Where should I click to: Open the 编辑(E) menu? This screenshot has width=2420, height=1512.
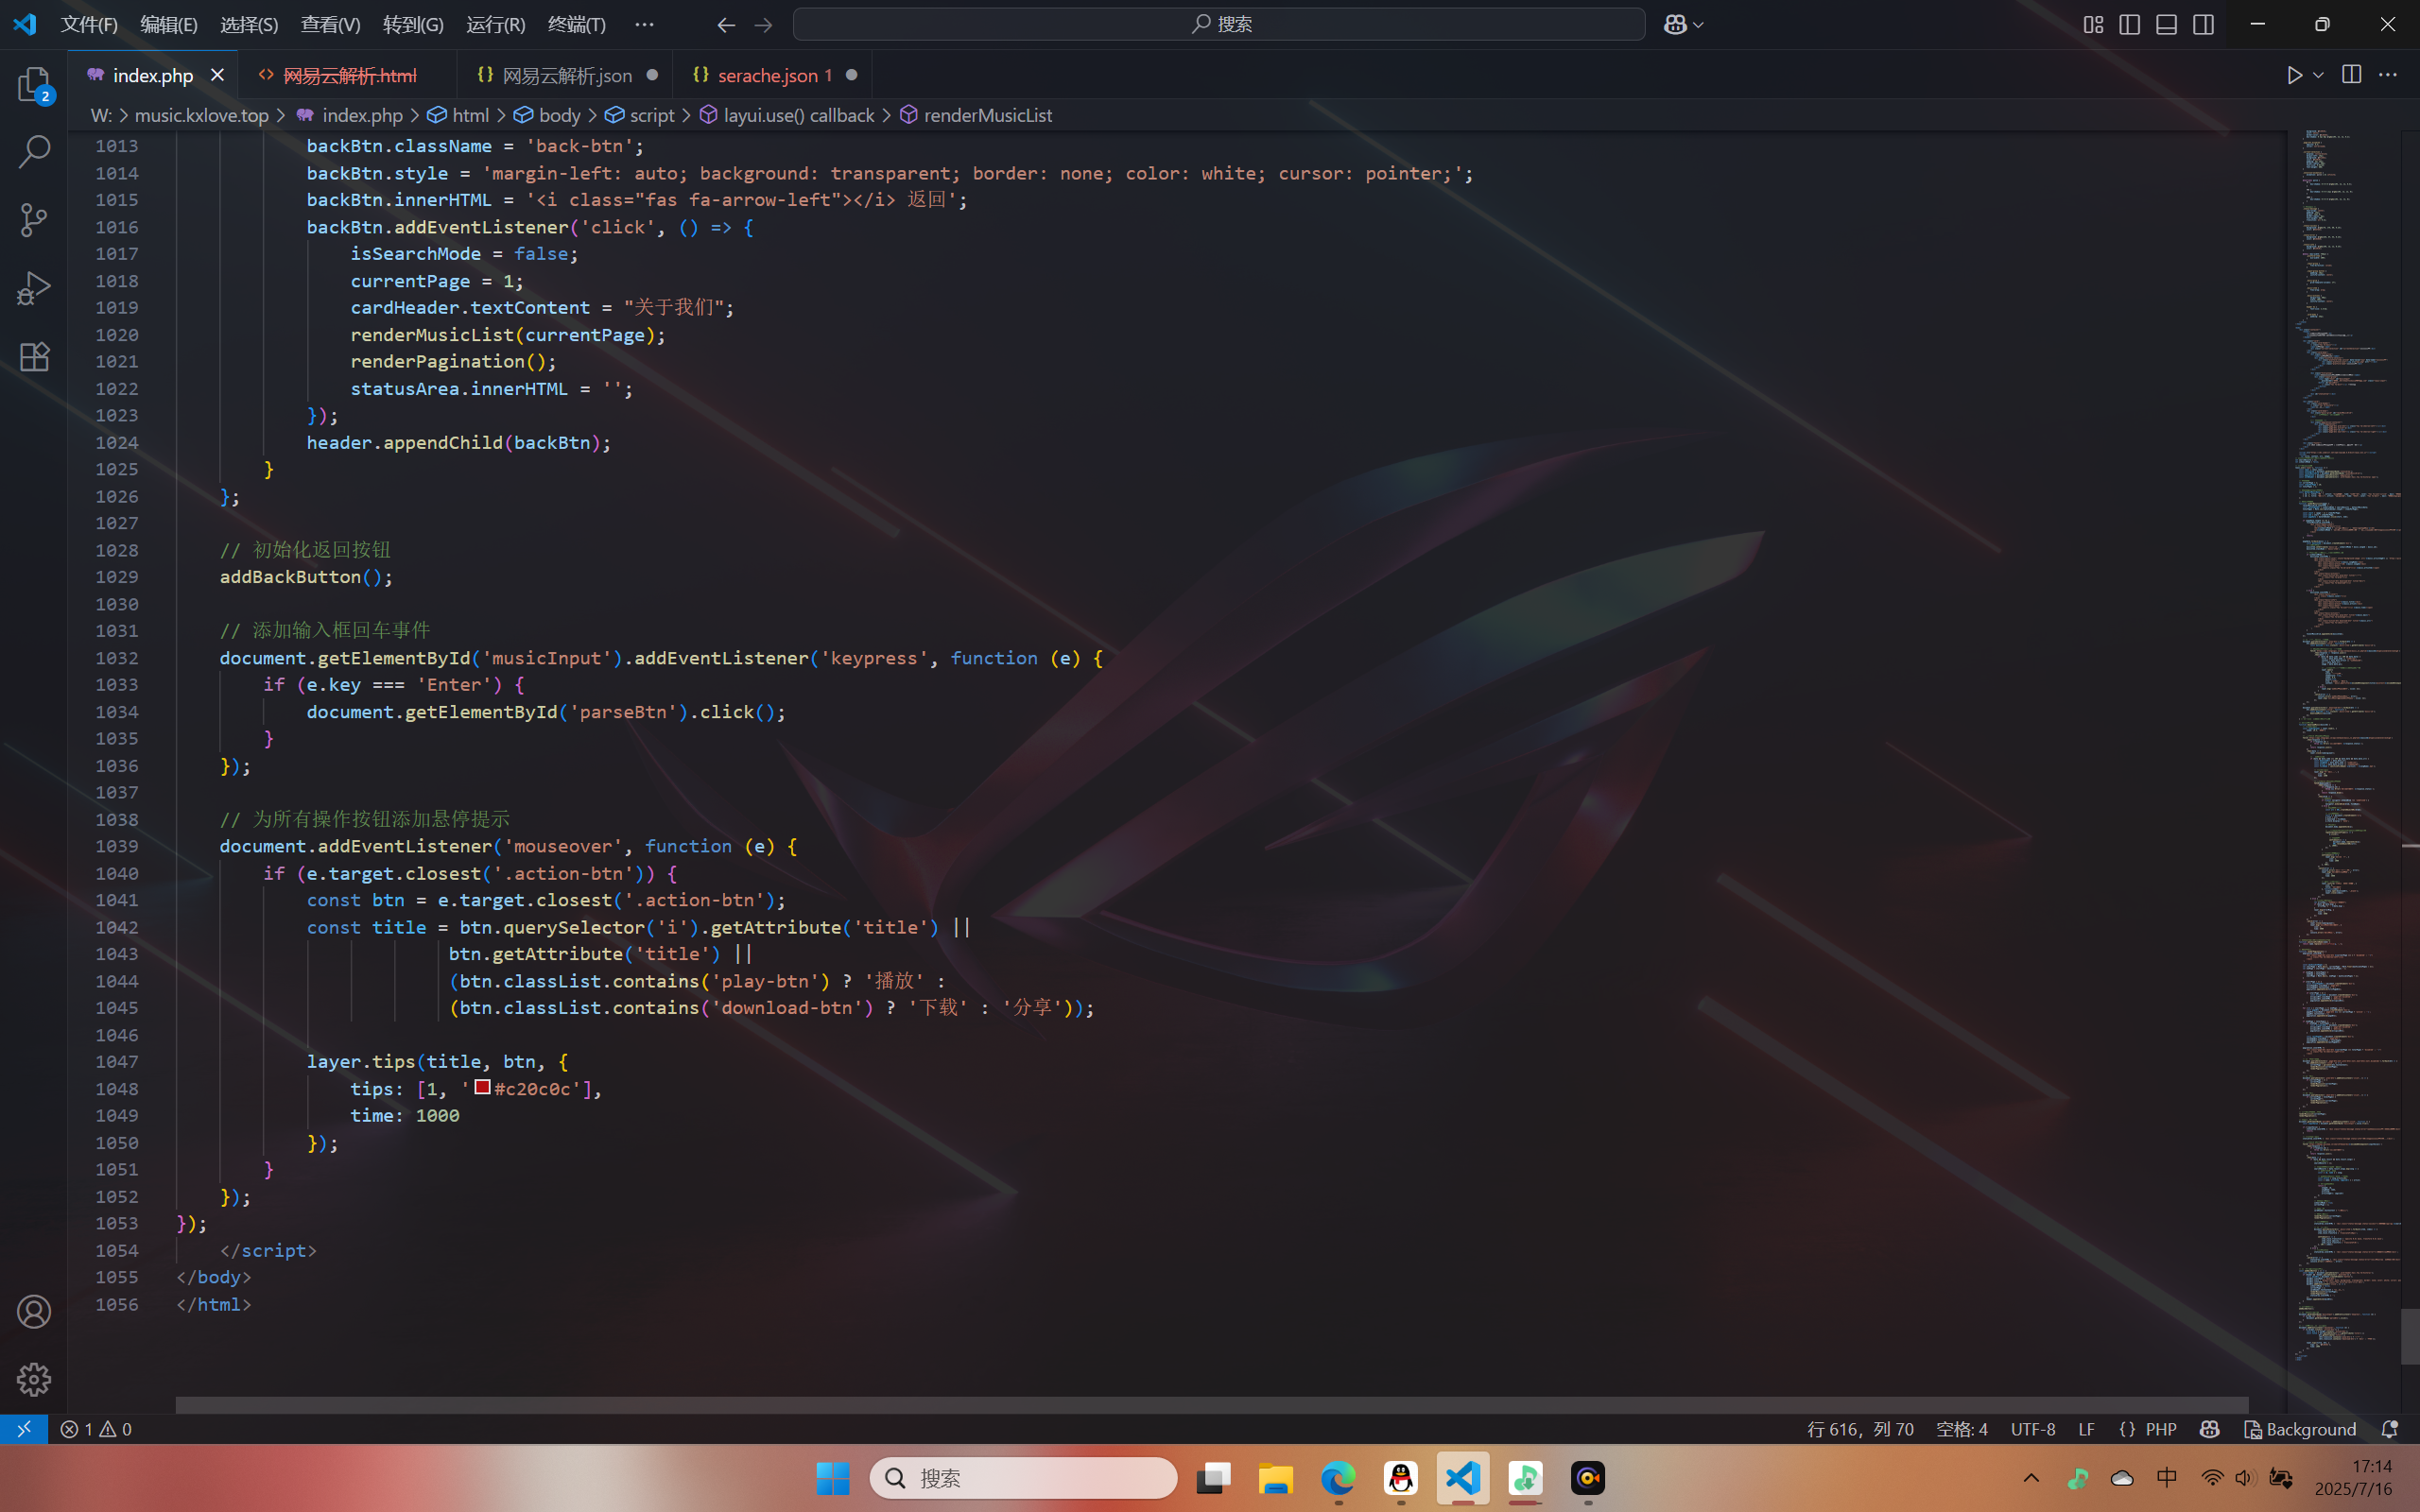[x=169, y=24]
